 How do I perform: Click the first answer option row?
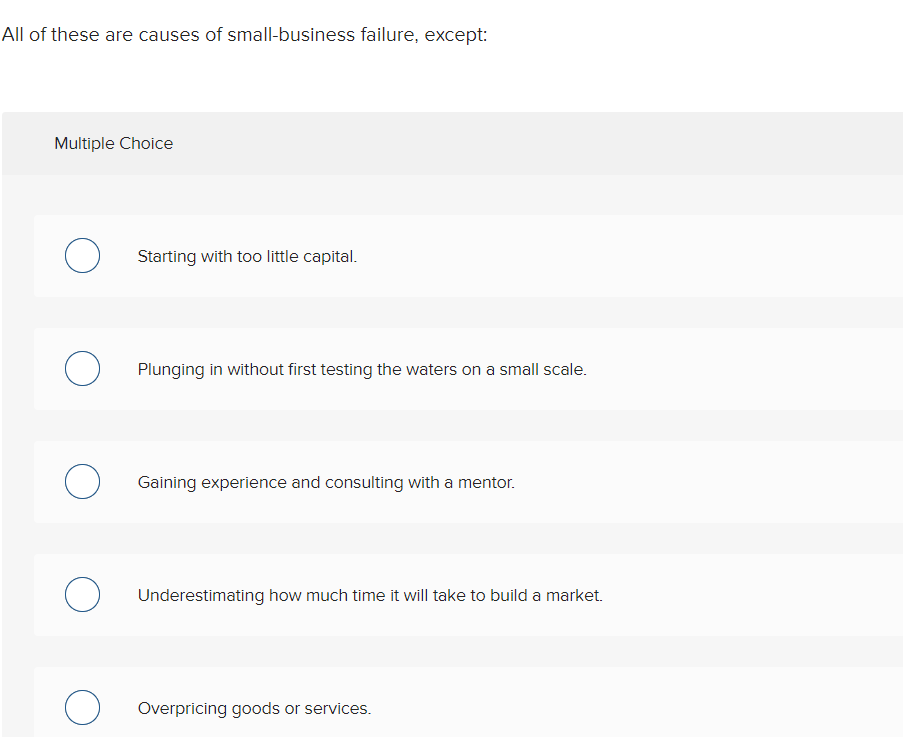(450, 255)
